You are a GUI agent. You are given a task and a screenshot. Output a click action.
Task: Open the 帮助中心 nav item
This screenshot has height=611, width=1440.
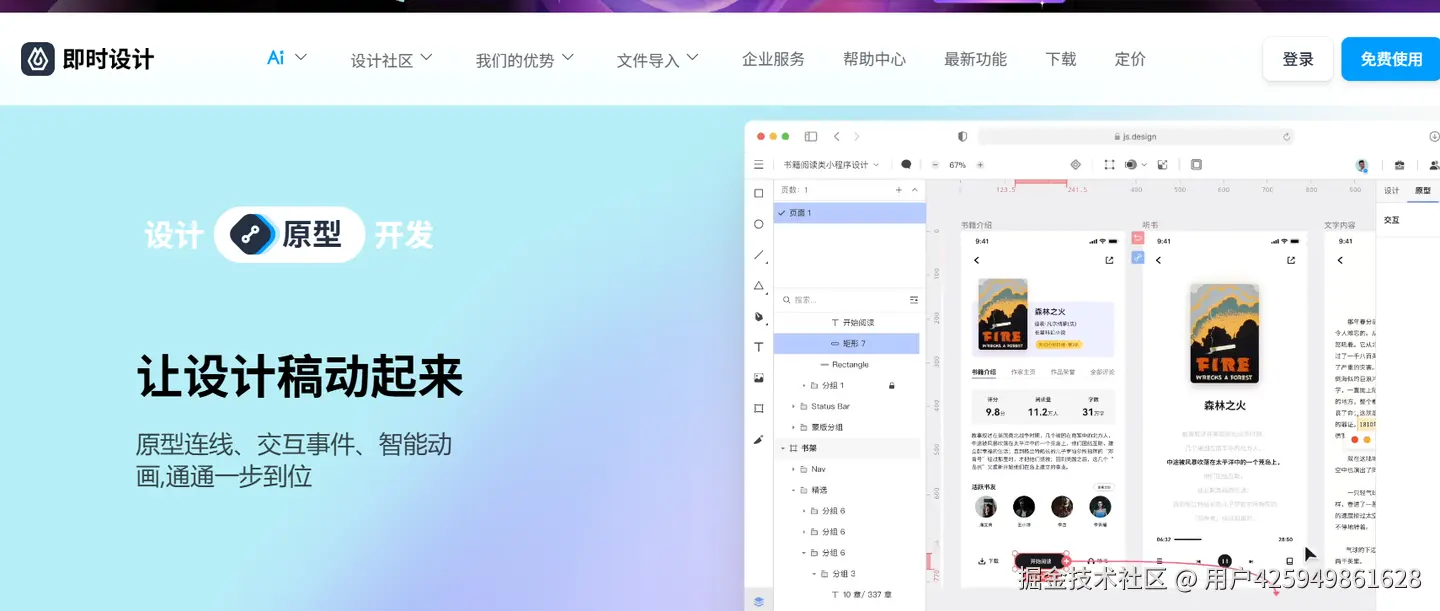874,59
